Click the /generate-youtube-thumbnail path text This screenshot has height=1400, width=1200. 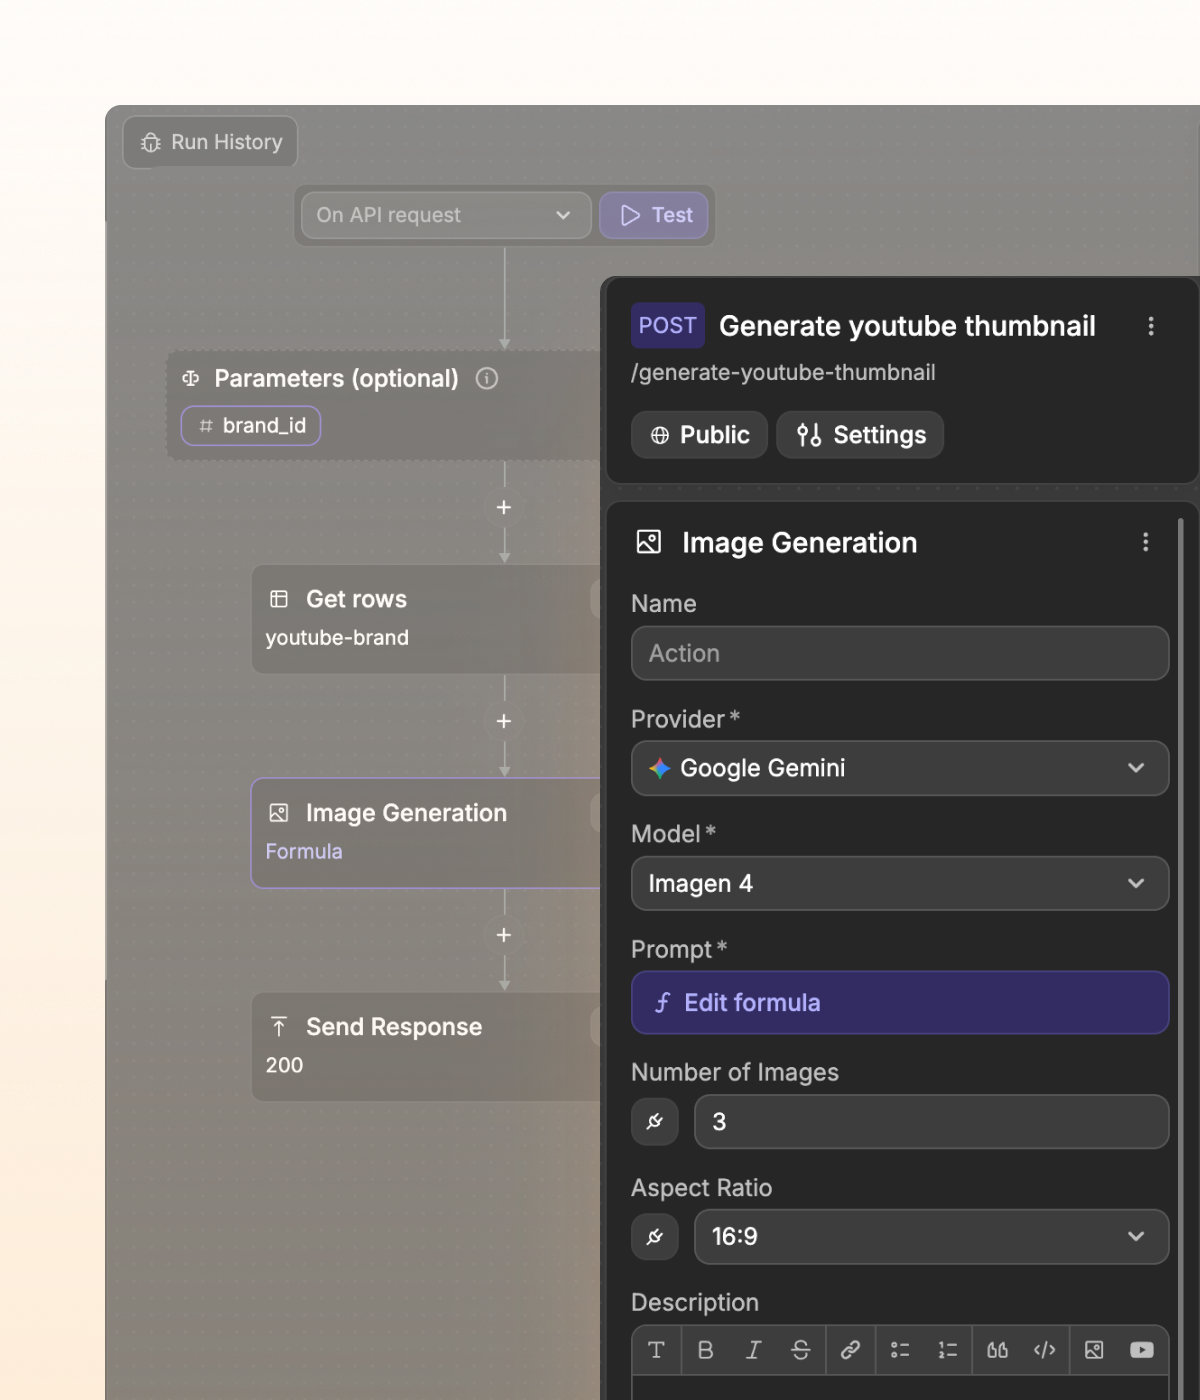783,372
